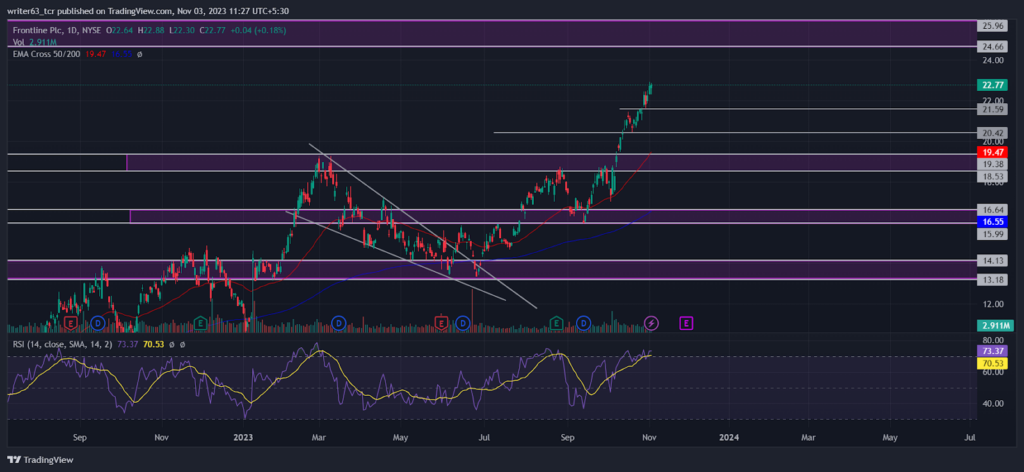Click the red 19.47 value in EMA legend
This screenshot has width=1024, height=472.
click(94, 54)
